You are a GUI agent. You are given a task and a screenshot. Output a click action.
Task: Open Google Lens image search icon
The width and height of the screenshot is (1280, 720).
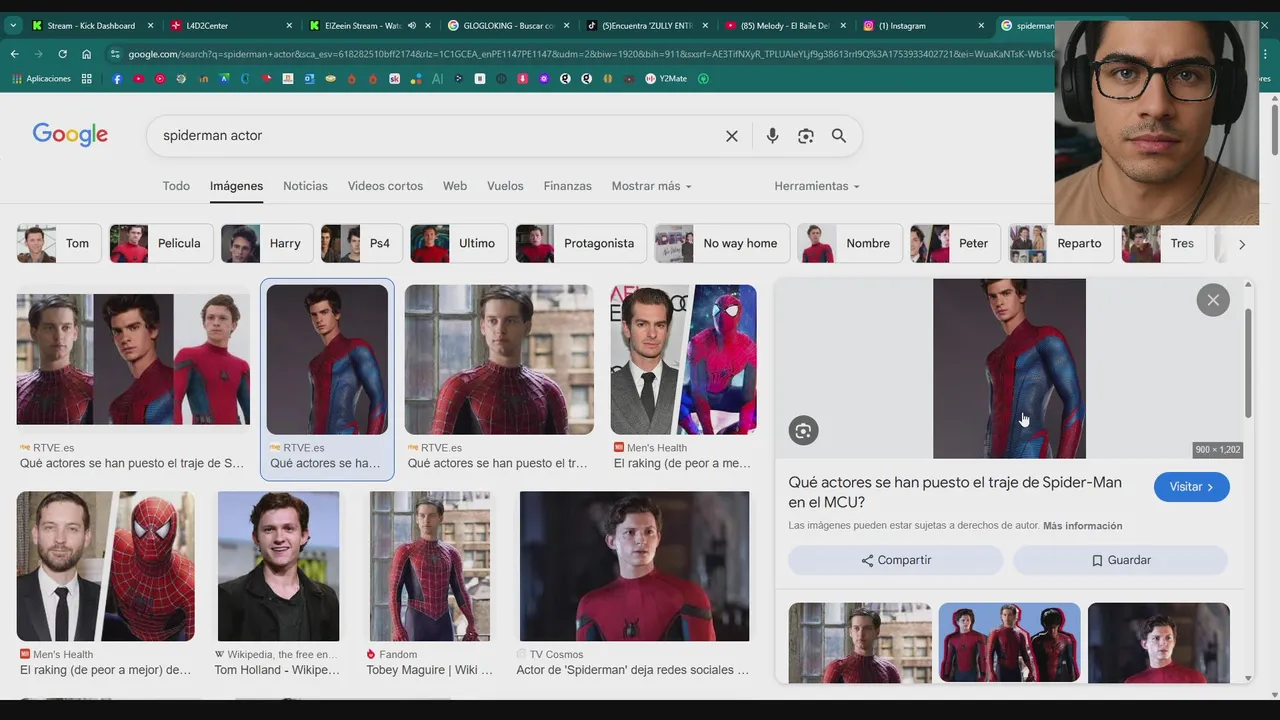805,136
